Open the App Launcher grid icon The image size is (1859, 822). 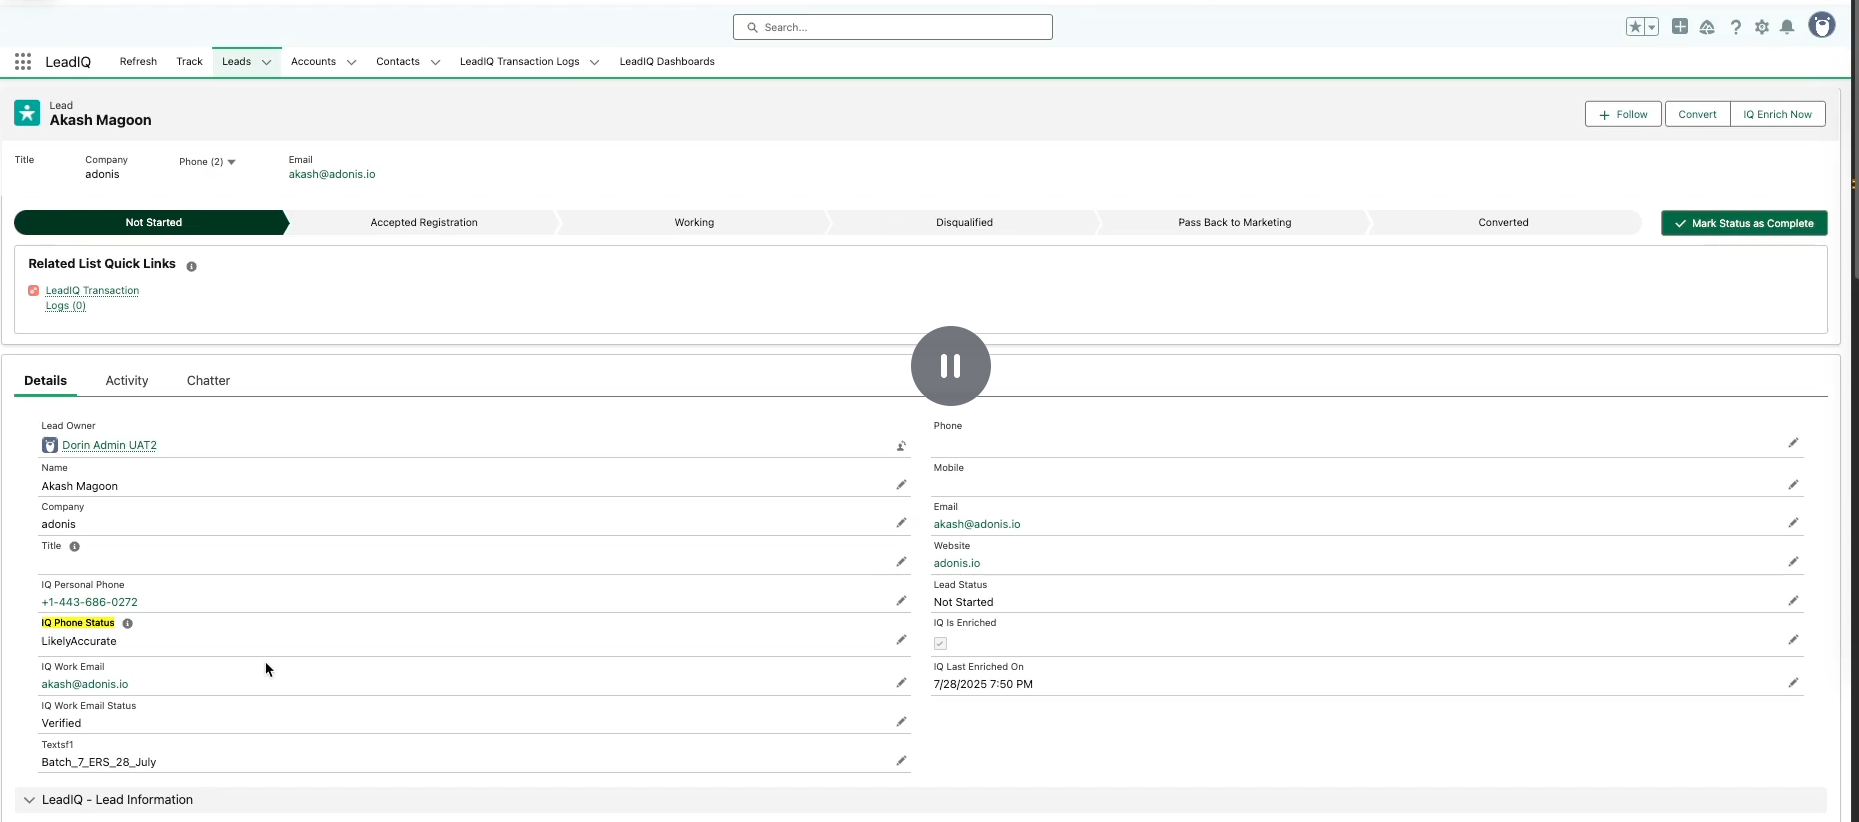pos(23,62)
